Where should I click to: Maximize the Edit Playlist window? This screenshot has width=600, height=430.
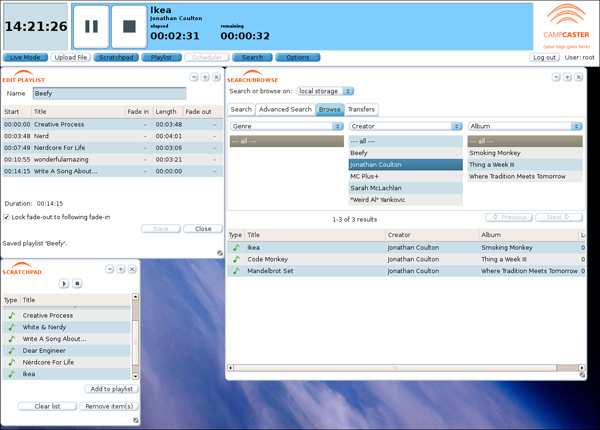pyautogui.click(x=205, y=77)
